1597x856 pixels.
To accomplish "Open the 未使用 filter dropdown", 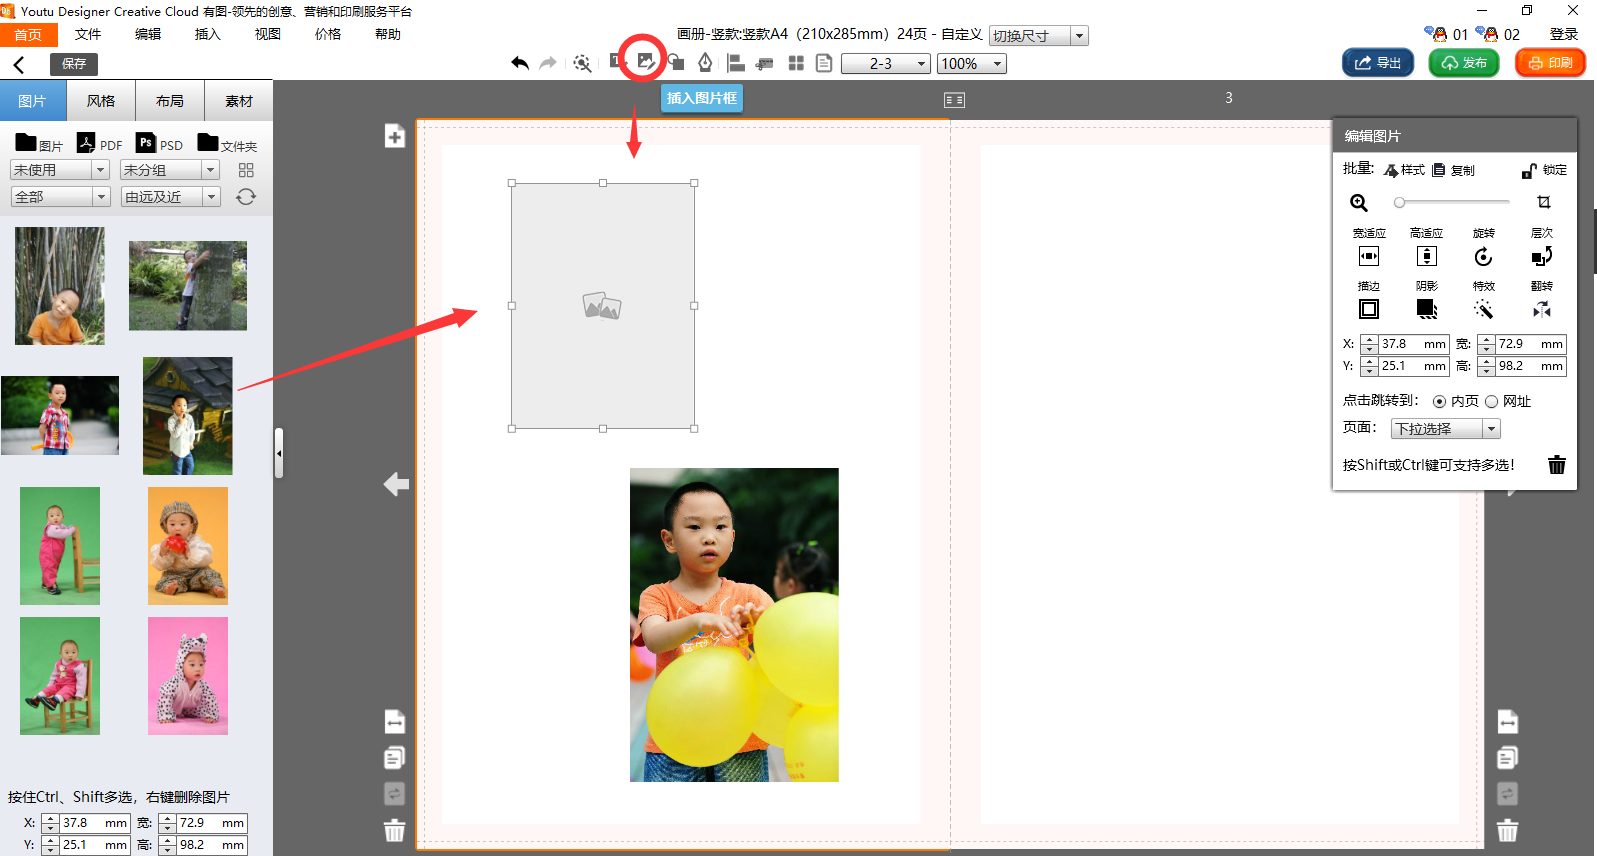I will (59, 170).
